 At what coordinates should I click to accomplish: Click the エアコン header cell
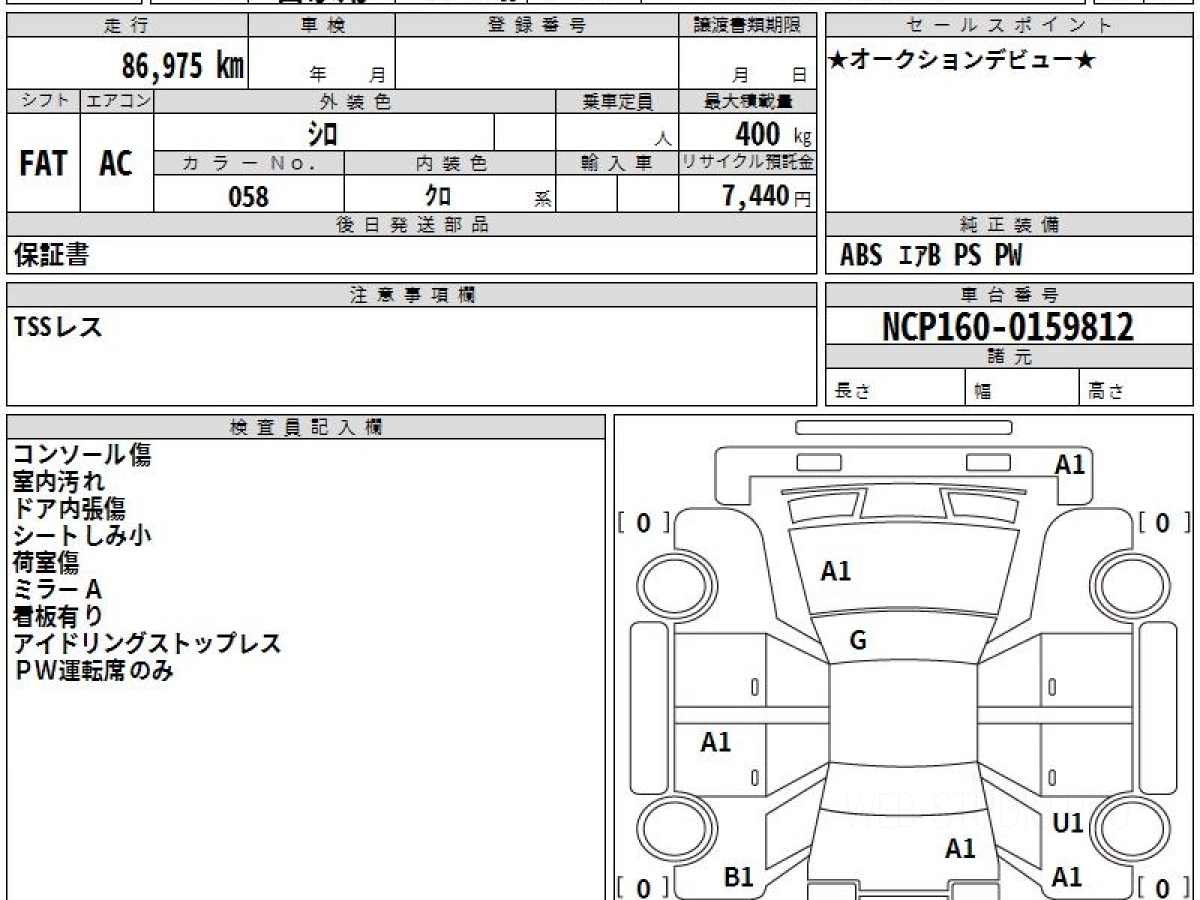click(117, 101)
